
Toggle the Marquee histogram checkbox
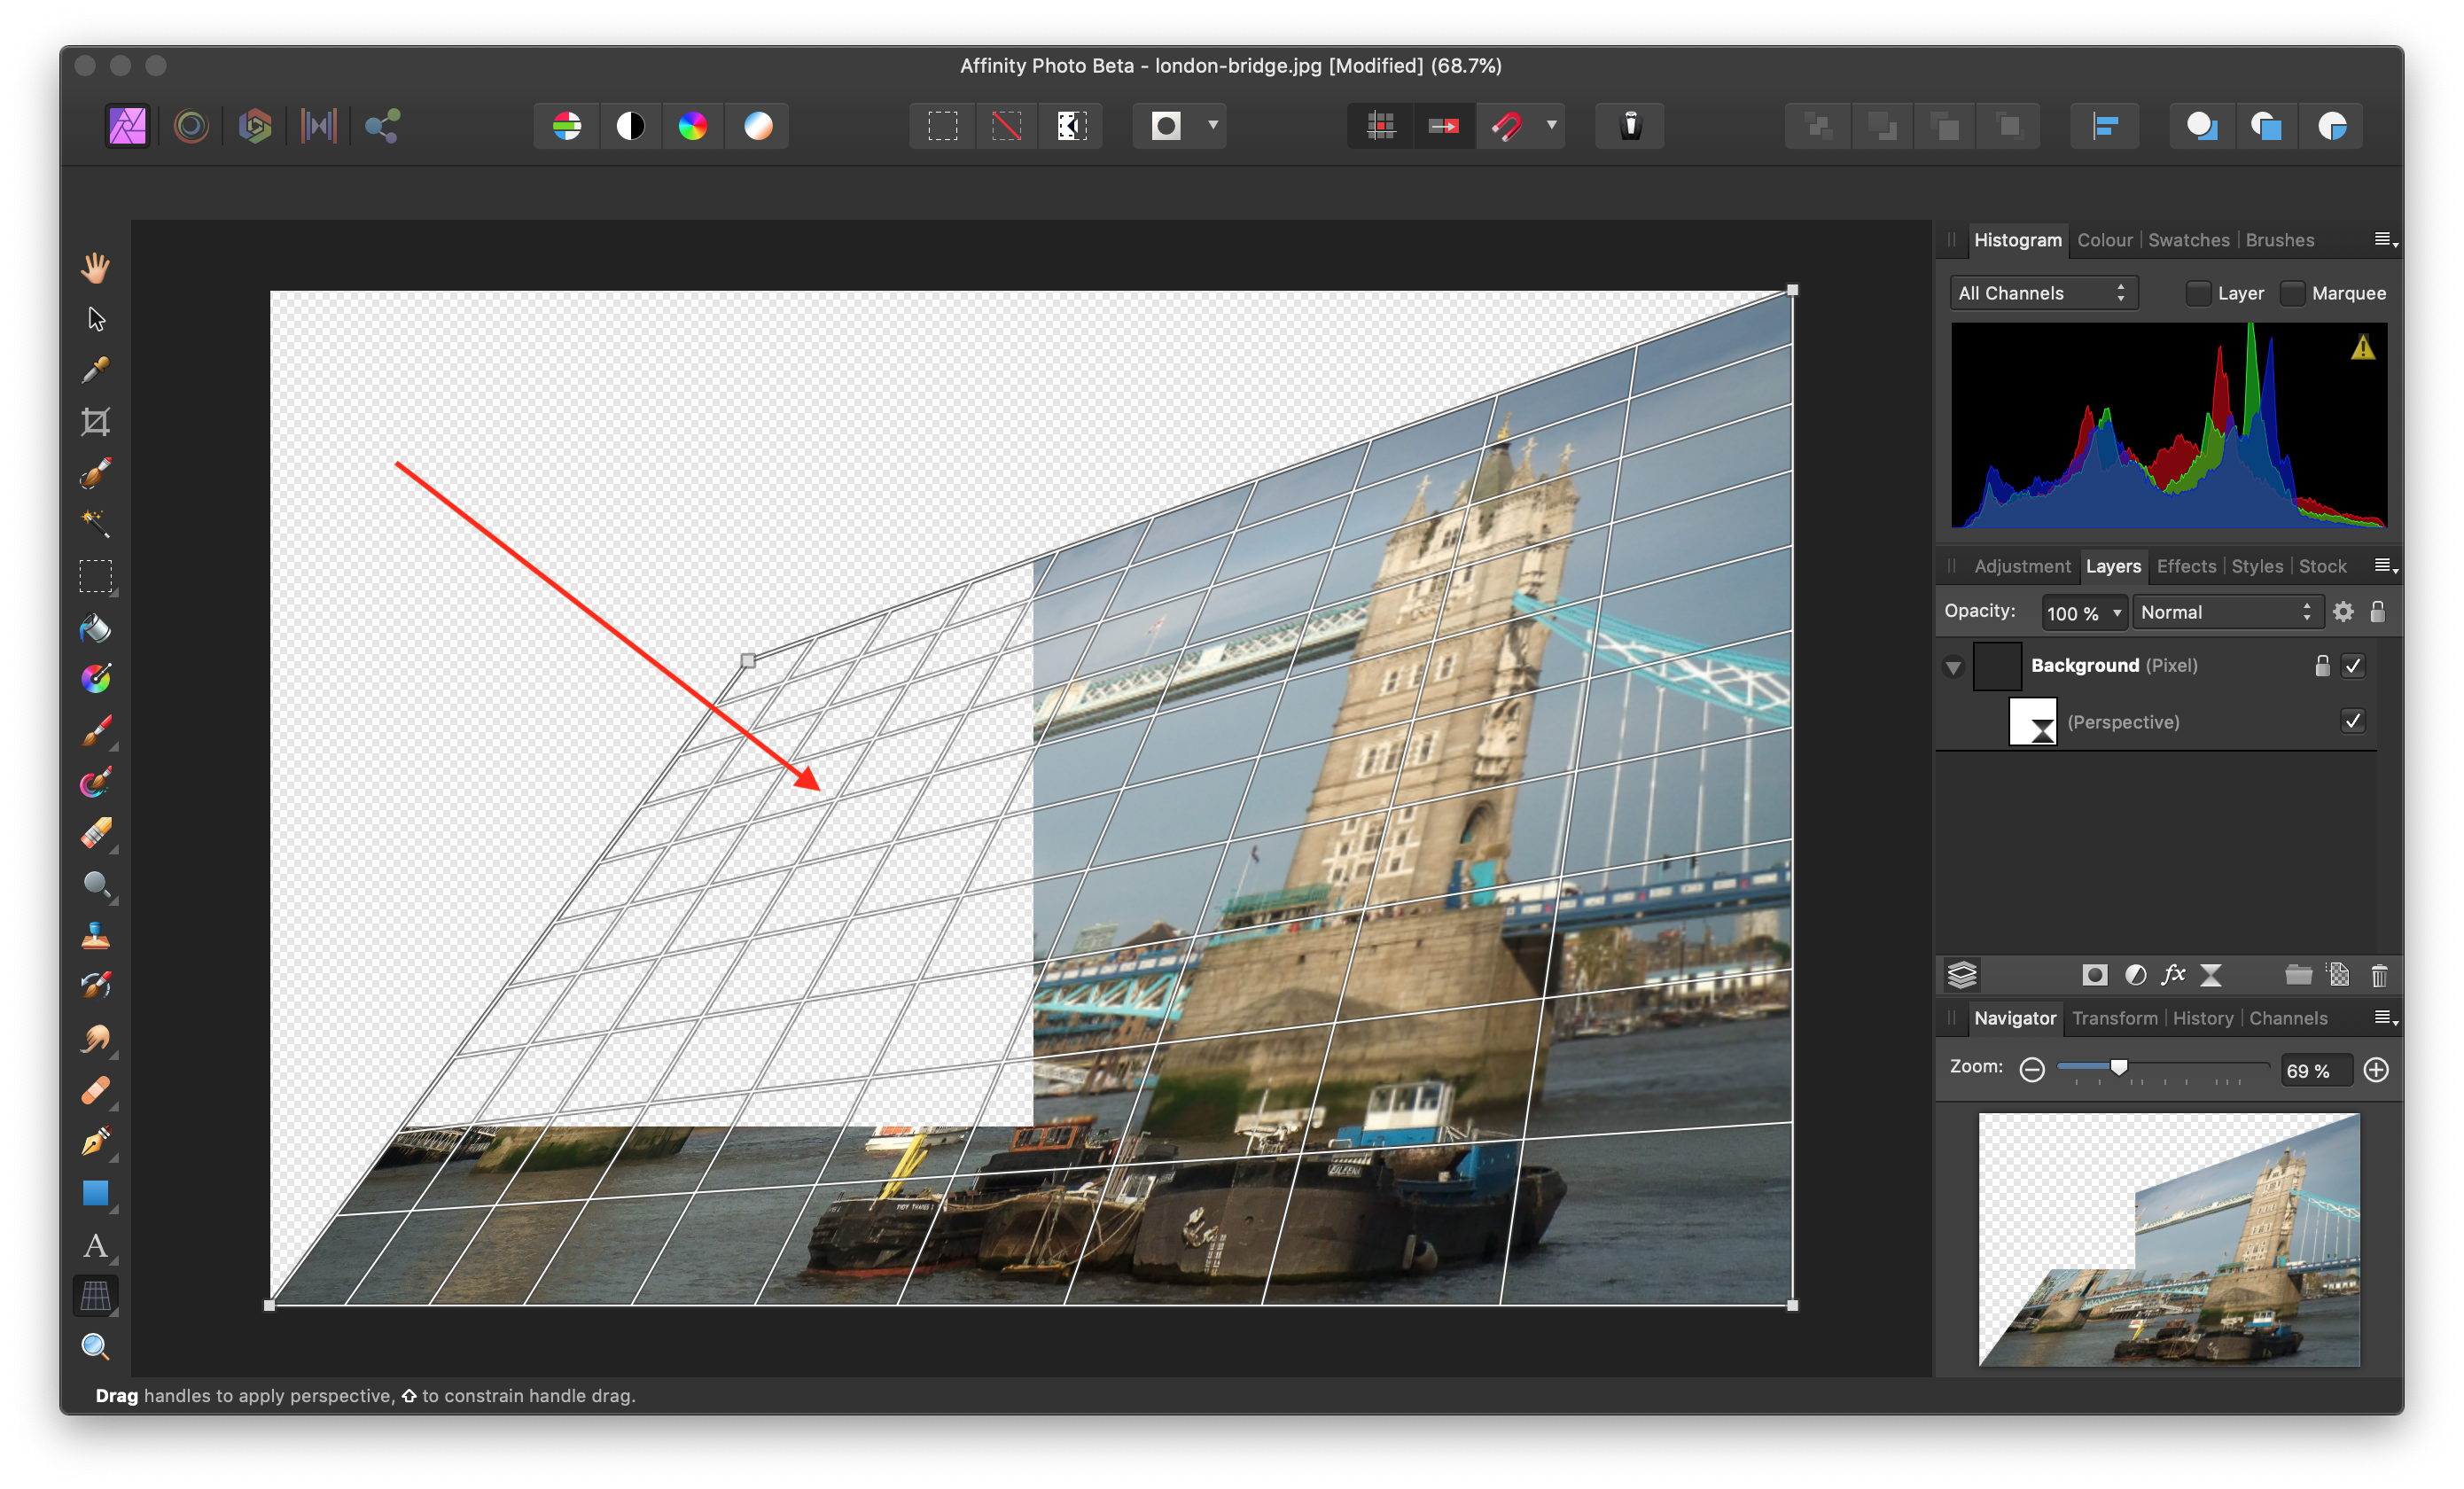(2295, 292)
